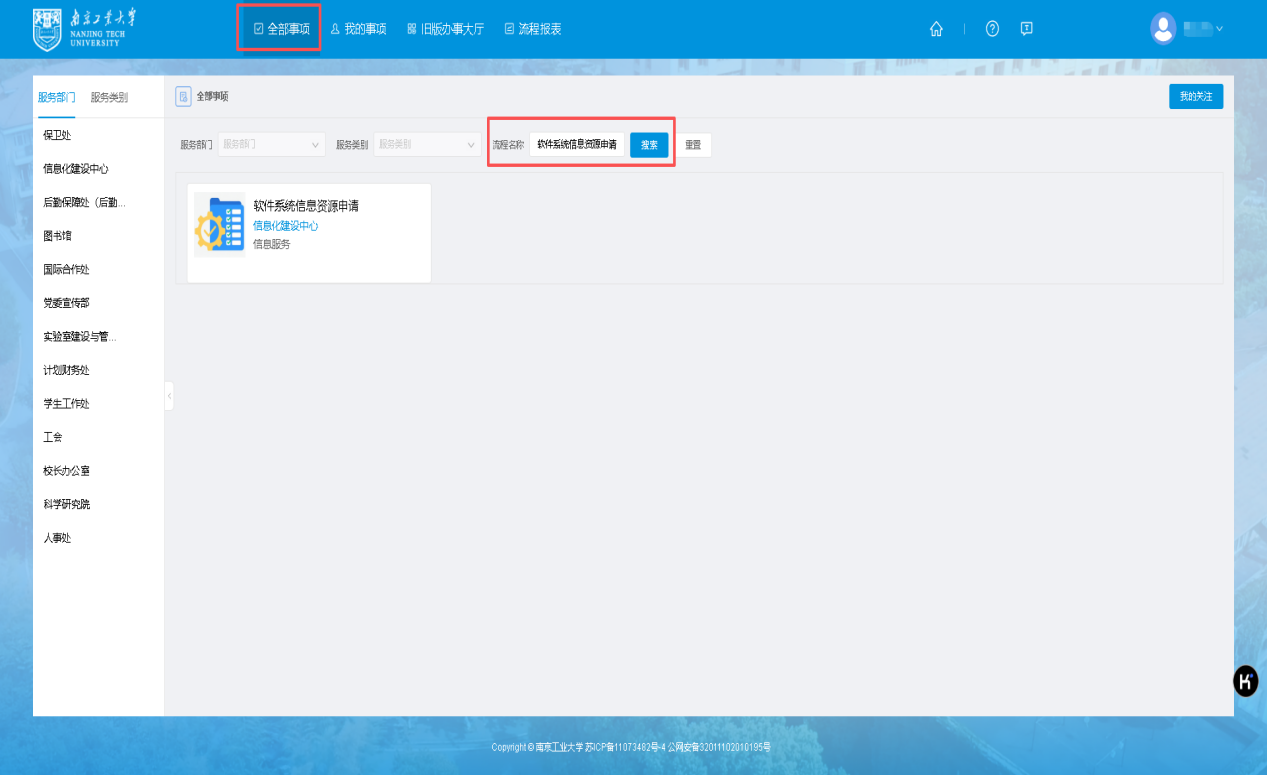Open the 流程报表 menu item

point(533,29)
